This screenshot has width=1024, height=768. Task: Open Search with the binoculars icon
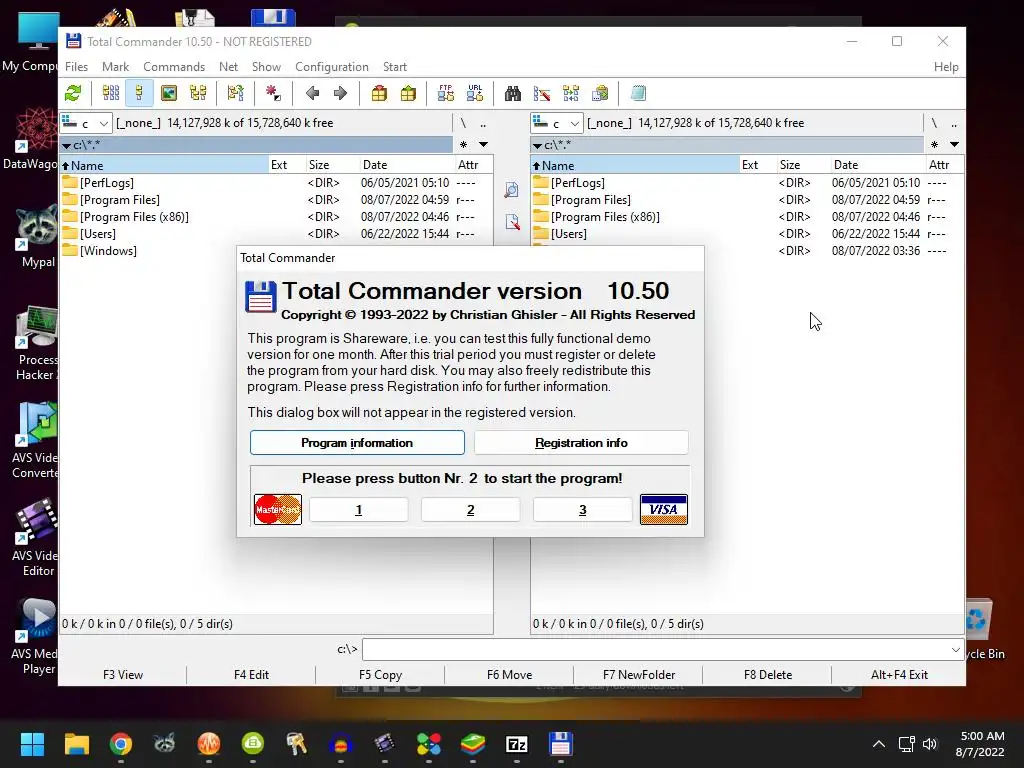(513, 93)
